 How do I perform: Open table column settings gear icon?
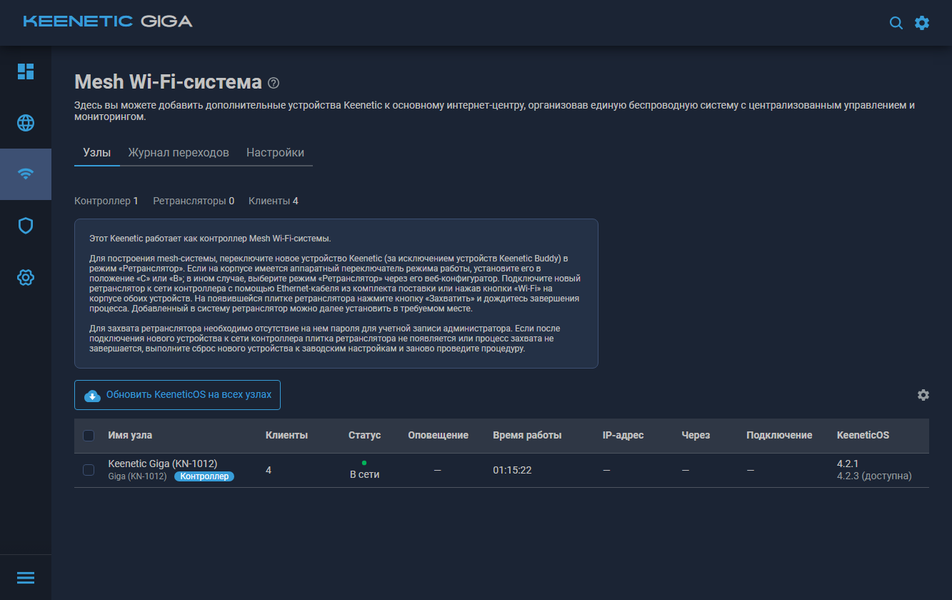point(923,395)
